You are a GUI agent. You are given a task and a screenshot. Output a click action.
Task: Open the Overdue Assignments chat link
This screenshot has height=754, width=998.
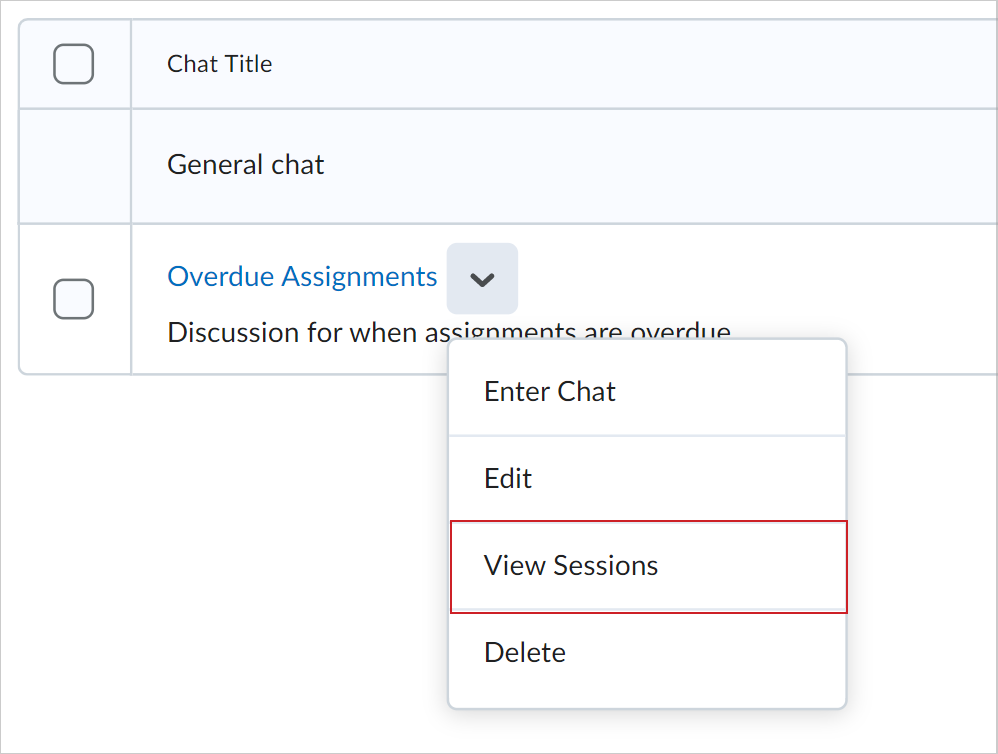tap(302, 276)
